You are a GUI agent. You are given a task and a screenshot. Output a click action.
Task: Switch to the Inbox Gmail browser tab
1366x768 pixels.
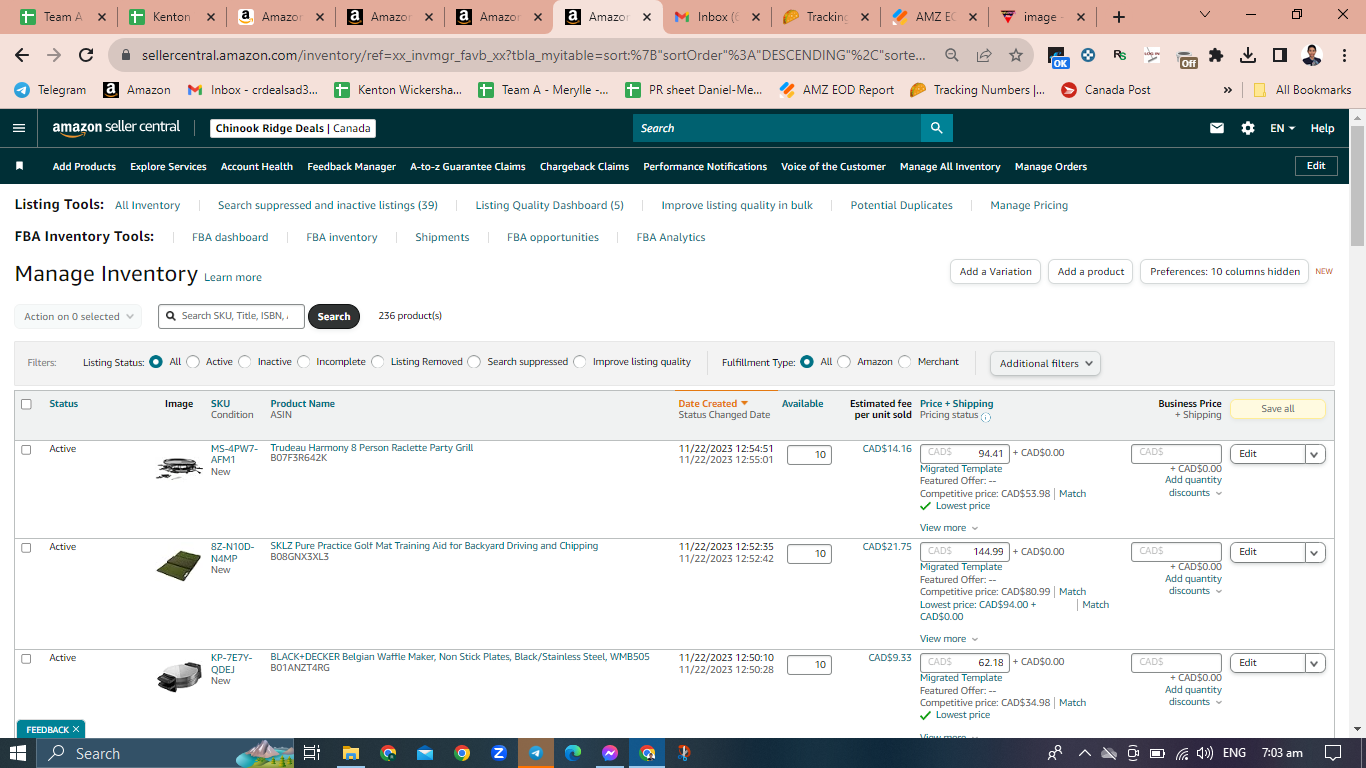715,17
